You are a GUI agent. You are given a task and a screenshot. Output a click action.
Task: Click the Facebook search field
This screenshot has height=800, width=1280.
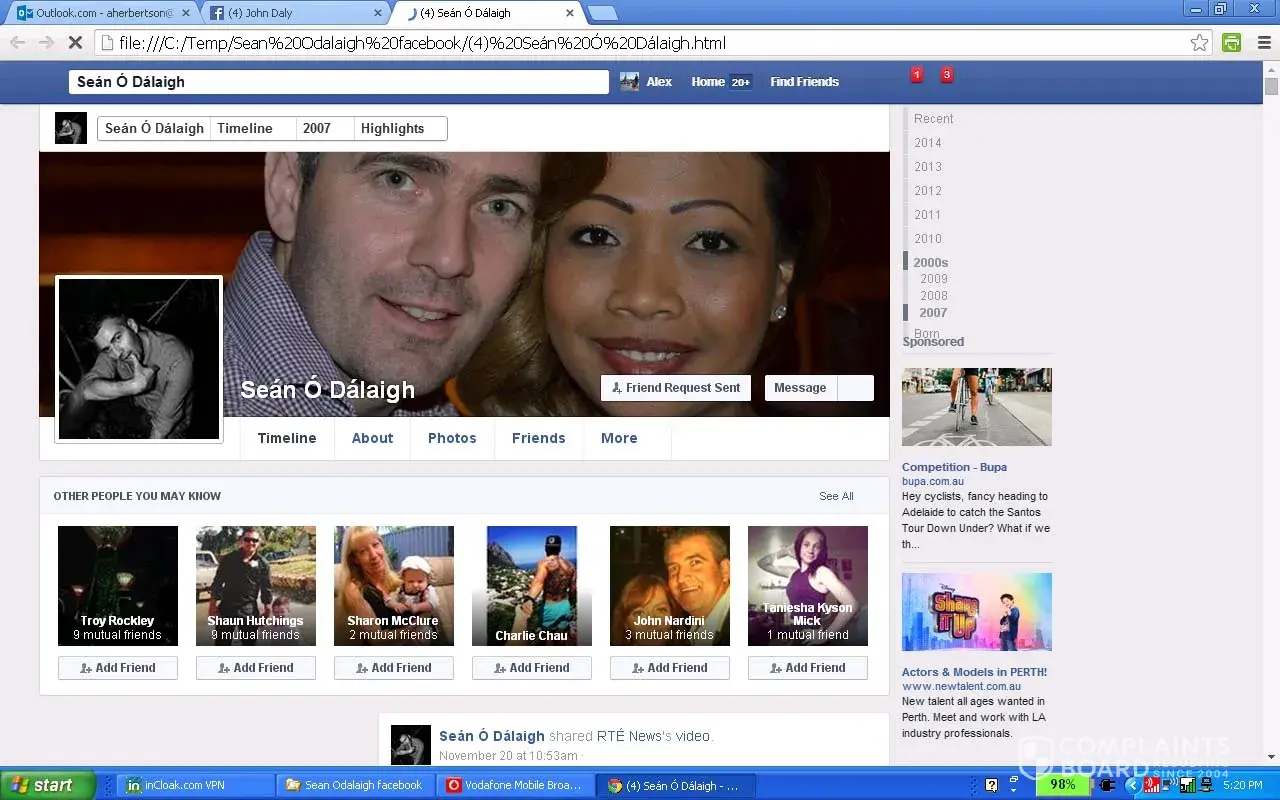point(339,82)
